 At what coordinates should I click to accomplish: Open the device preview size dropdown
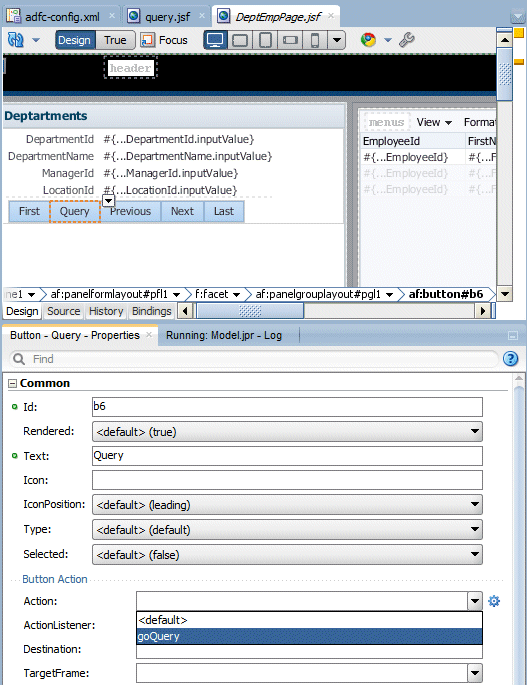pos(336,40)
